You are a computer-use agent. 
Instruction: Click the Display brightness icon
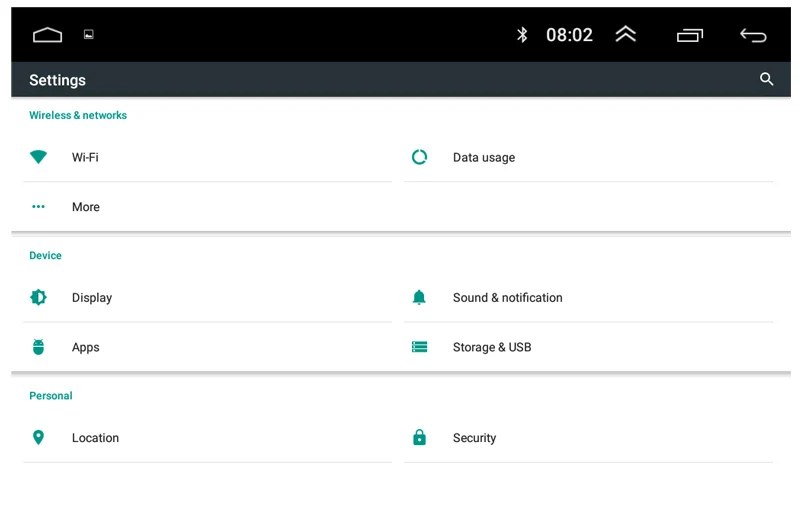coord(38,297)
